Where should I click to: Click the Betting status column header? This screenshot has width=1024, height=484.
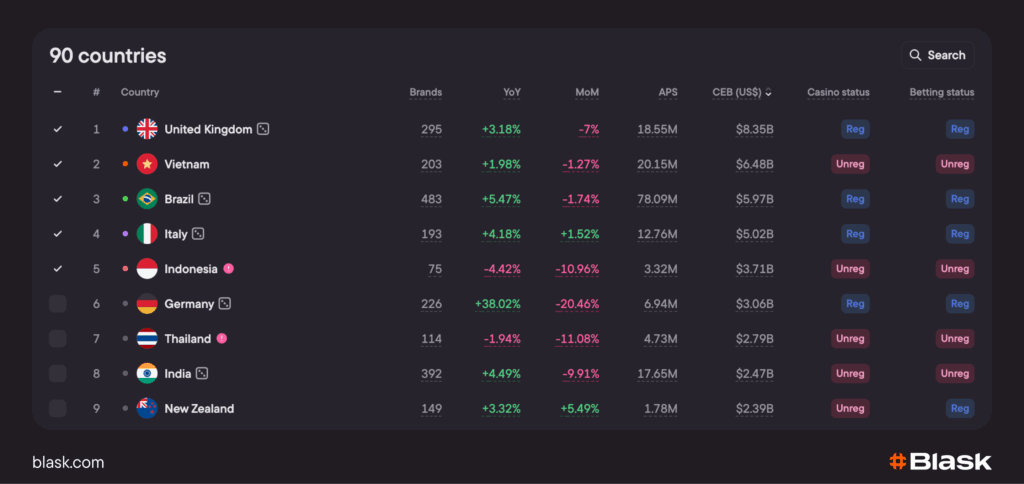pos(941,93)
